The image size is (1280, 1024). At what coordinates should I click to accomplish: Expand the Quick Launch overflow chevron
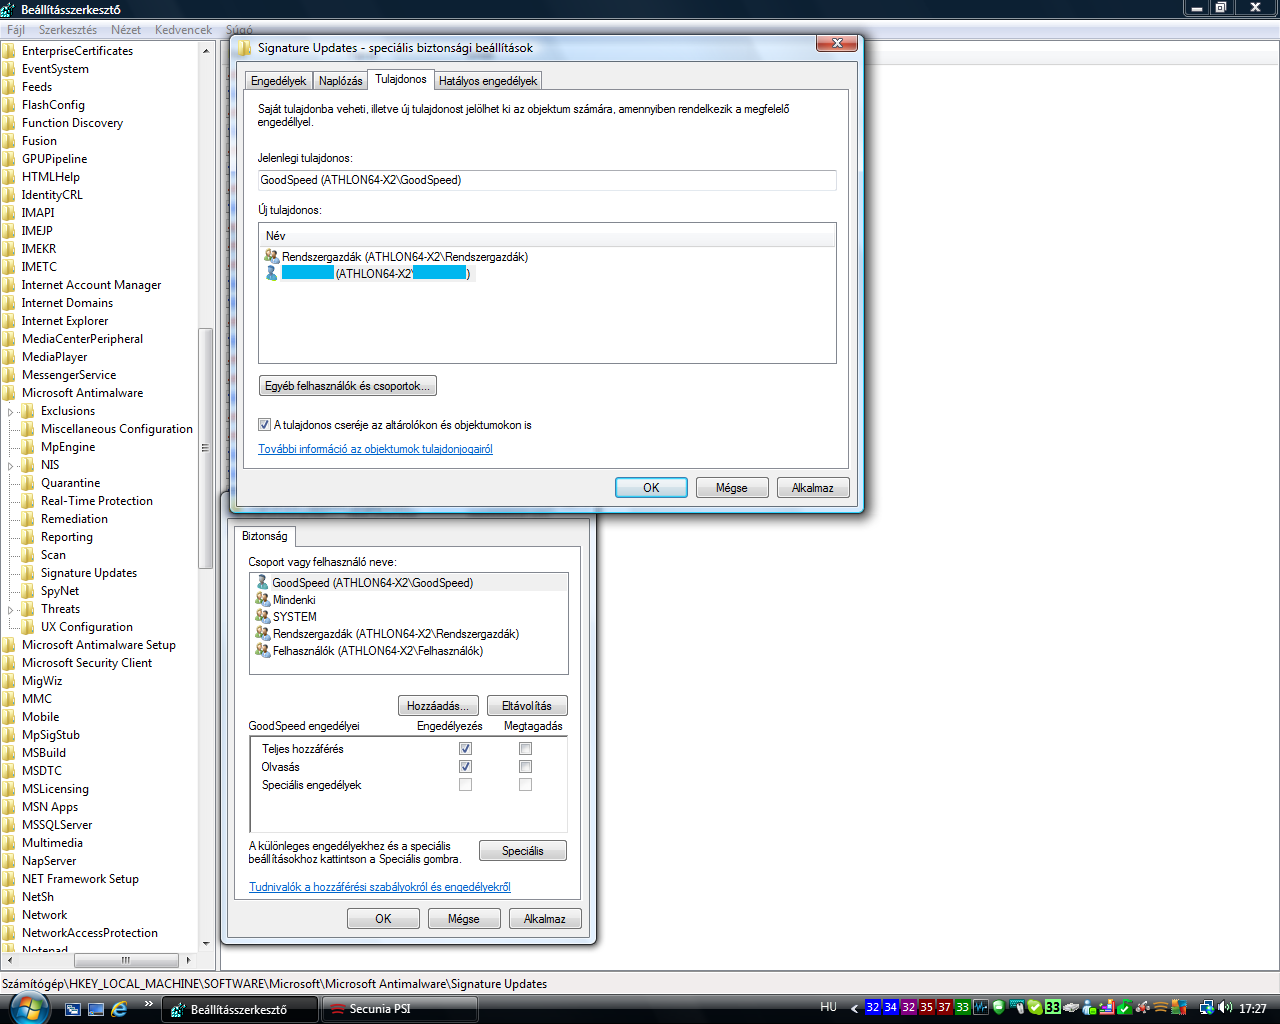pos(149,1003)
